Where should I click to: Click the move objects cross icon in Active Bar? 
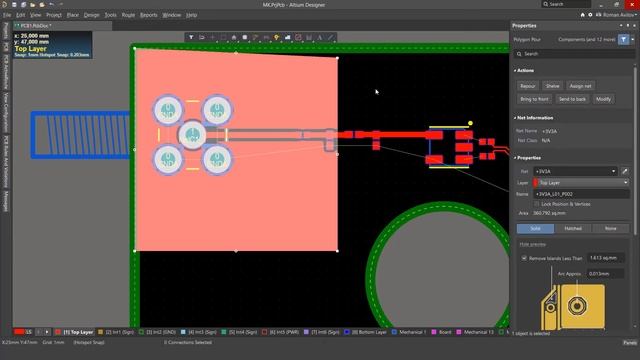(x=212, y=37)
